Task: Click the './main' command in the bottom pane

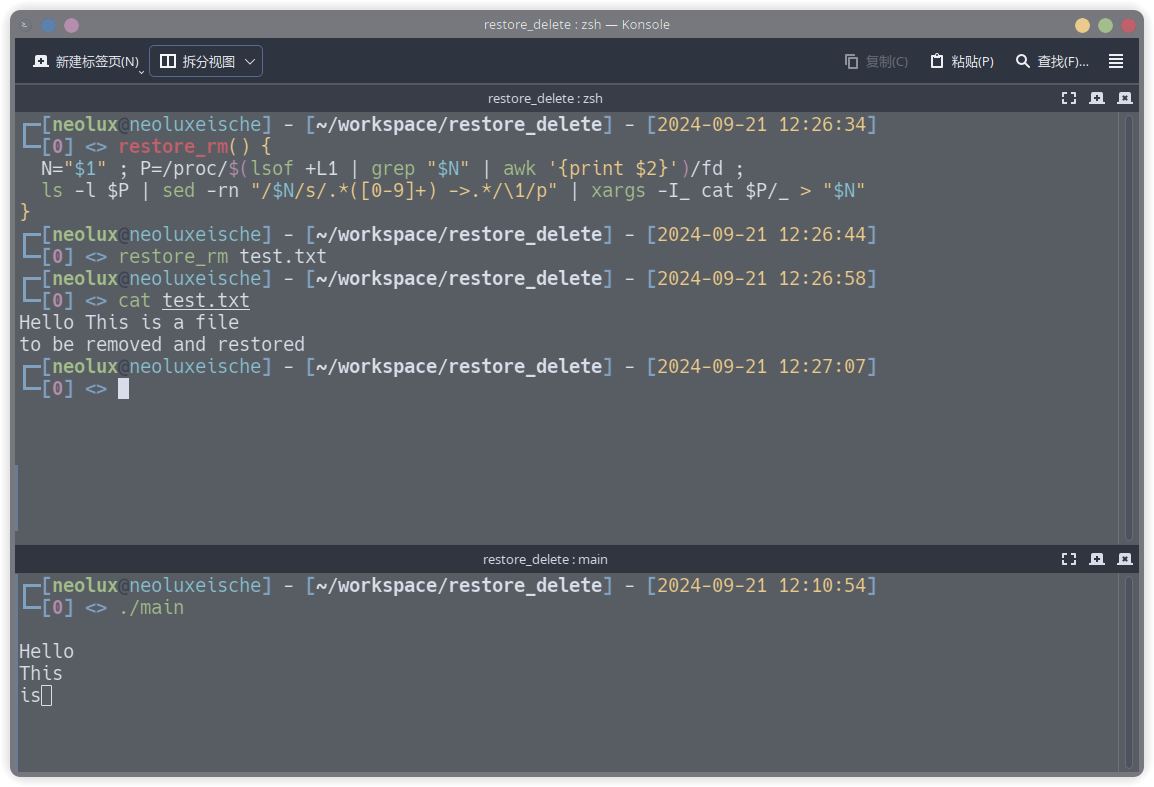Action: tap(151, 607)
